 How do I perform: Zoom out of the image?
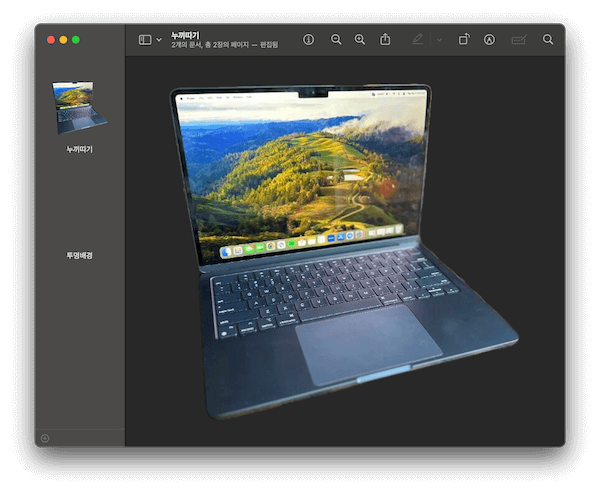pyautogui.click(x=336, y=39)
